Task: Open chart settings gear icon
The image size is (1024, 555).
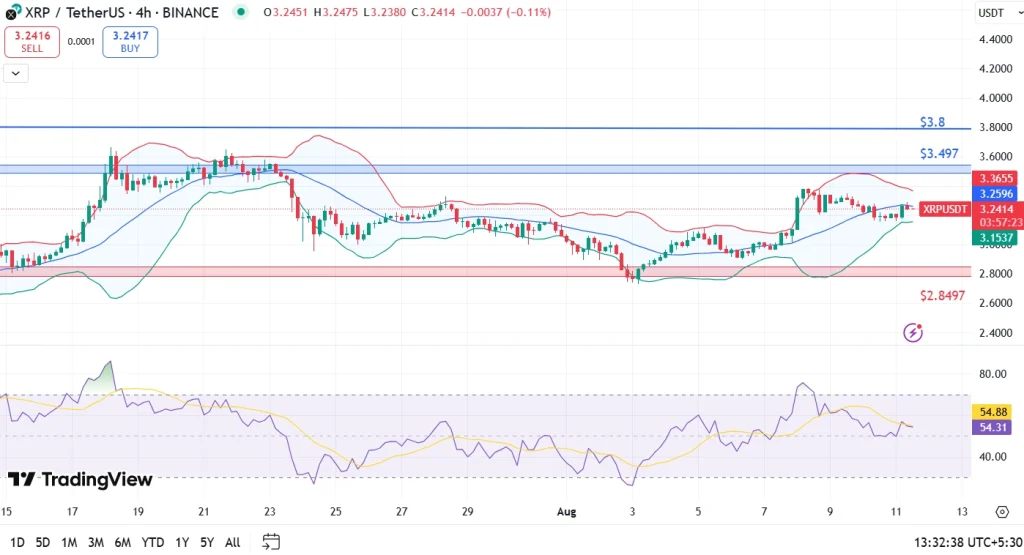Action: [1002, 511]
